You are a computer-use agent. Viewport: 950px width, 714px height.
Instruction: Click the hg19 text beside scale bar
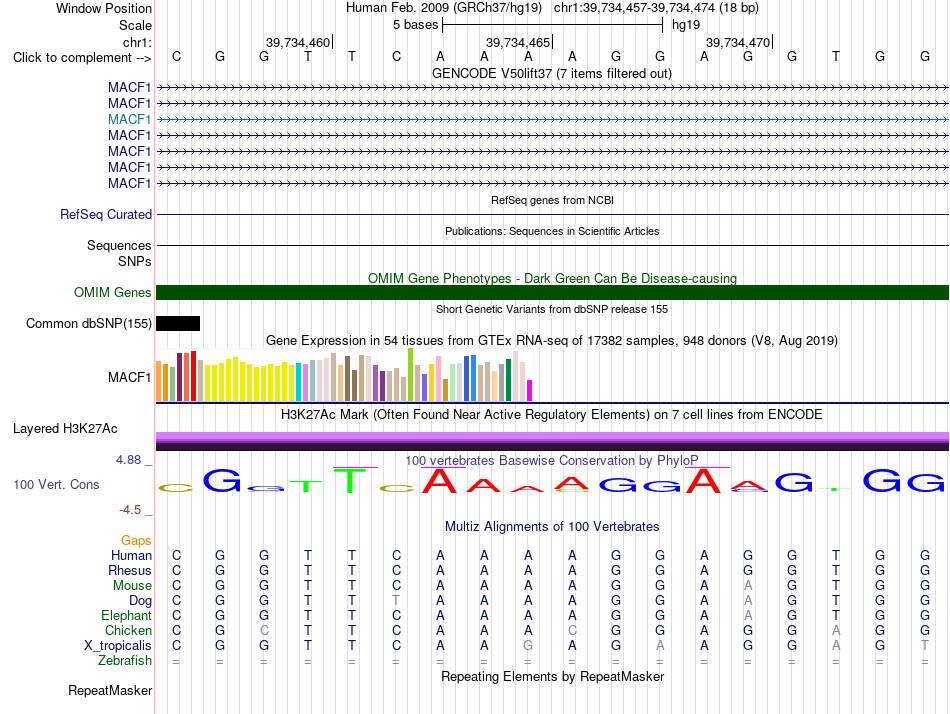[686, 25]
